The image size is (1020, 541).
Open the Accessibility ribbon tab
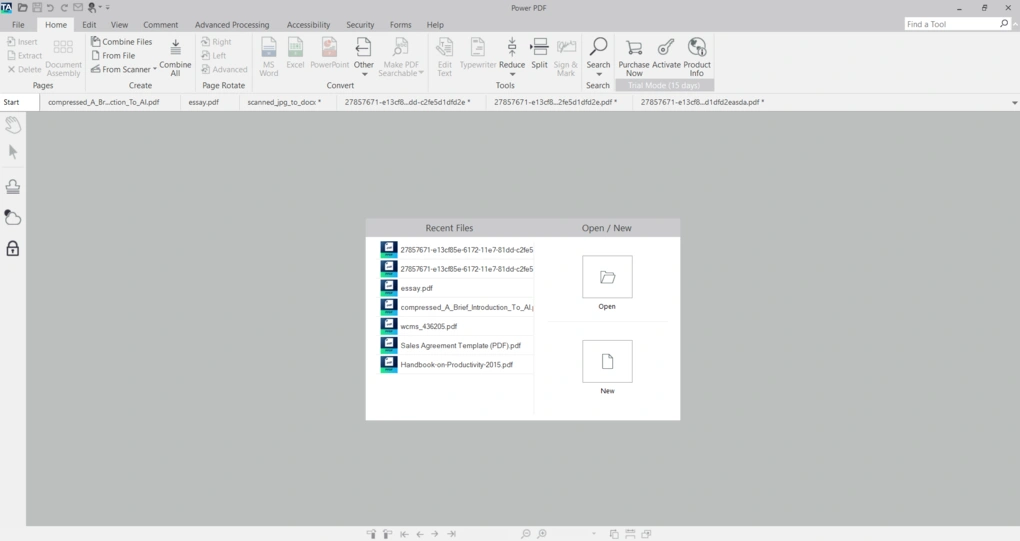(308, 25)
